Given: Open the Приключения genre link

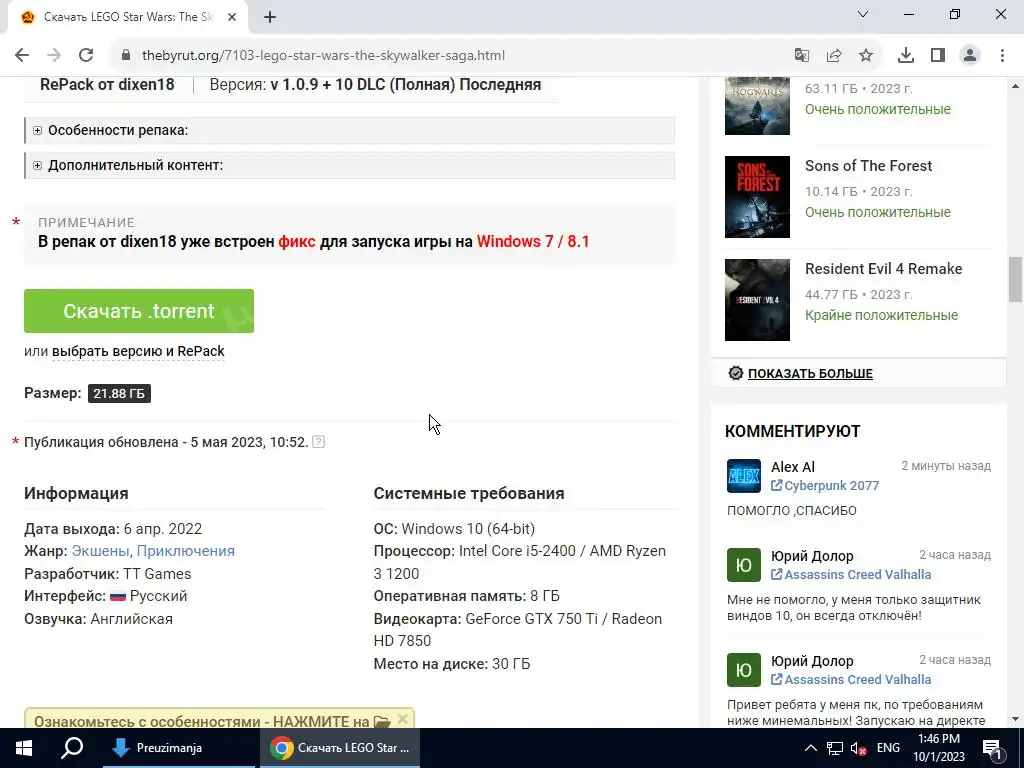Looking at the screenshot, I should tap(185, 551).
